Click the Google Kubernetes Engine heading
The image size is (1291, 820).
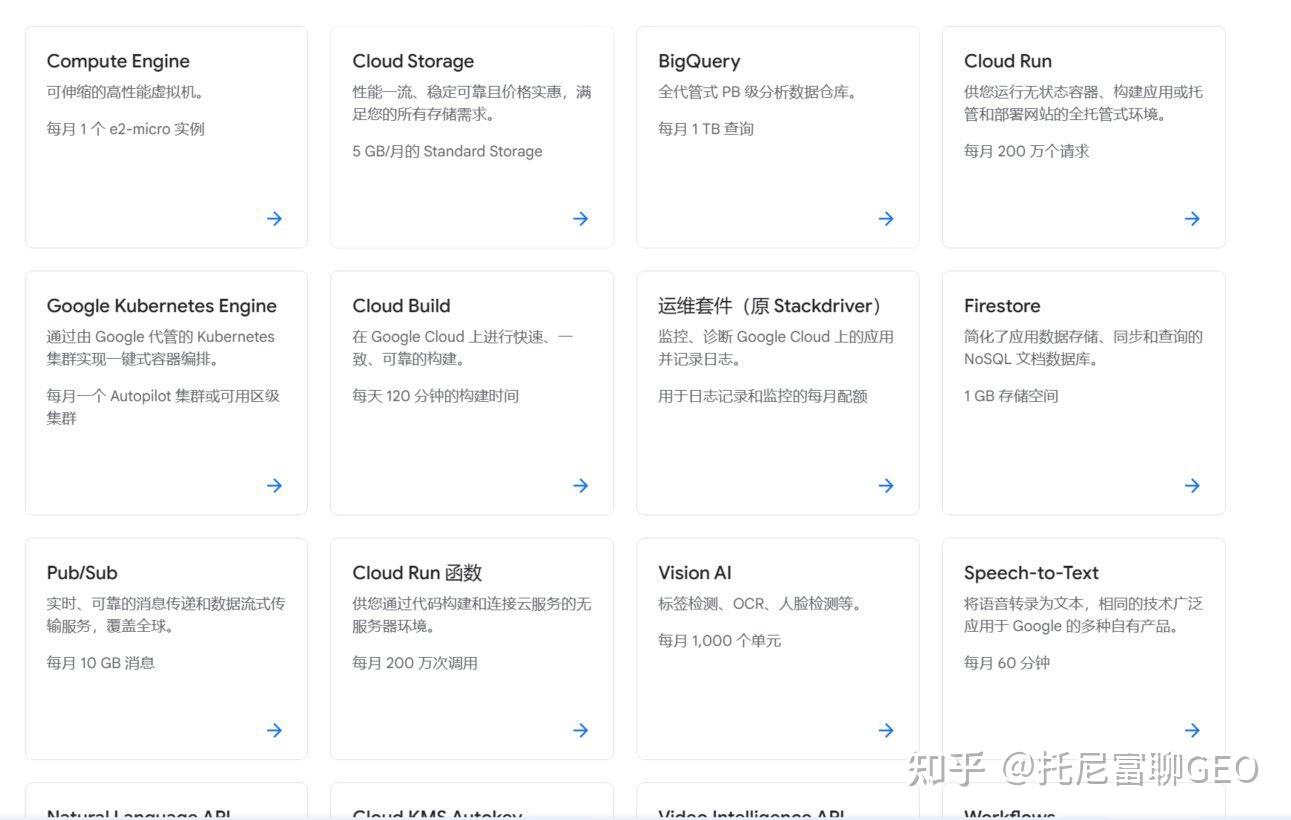click(x=162, y=306)
